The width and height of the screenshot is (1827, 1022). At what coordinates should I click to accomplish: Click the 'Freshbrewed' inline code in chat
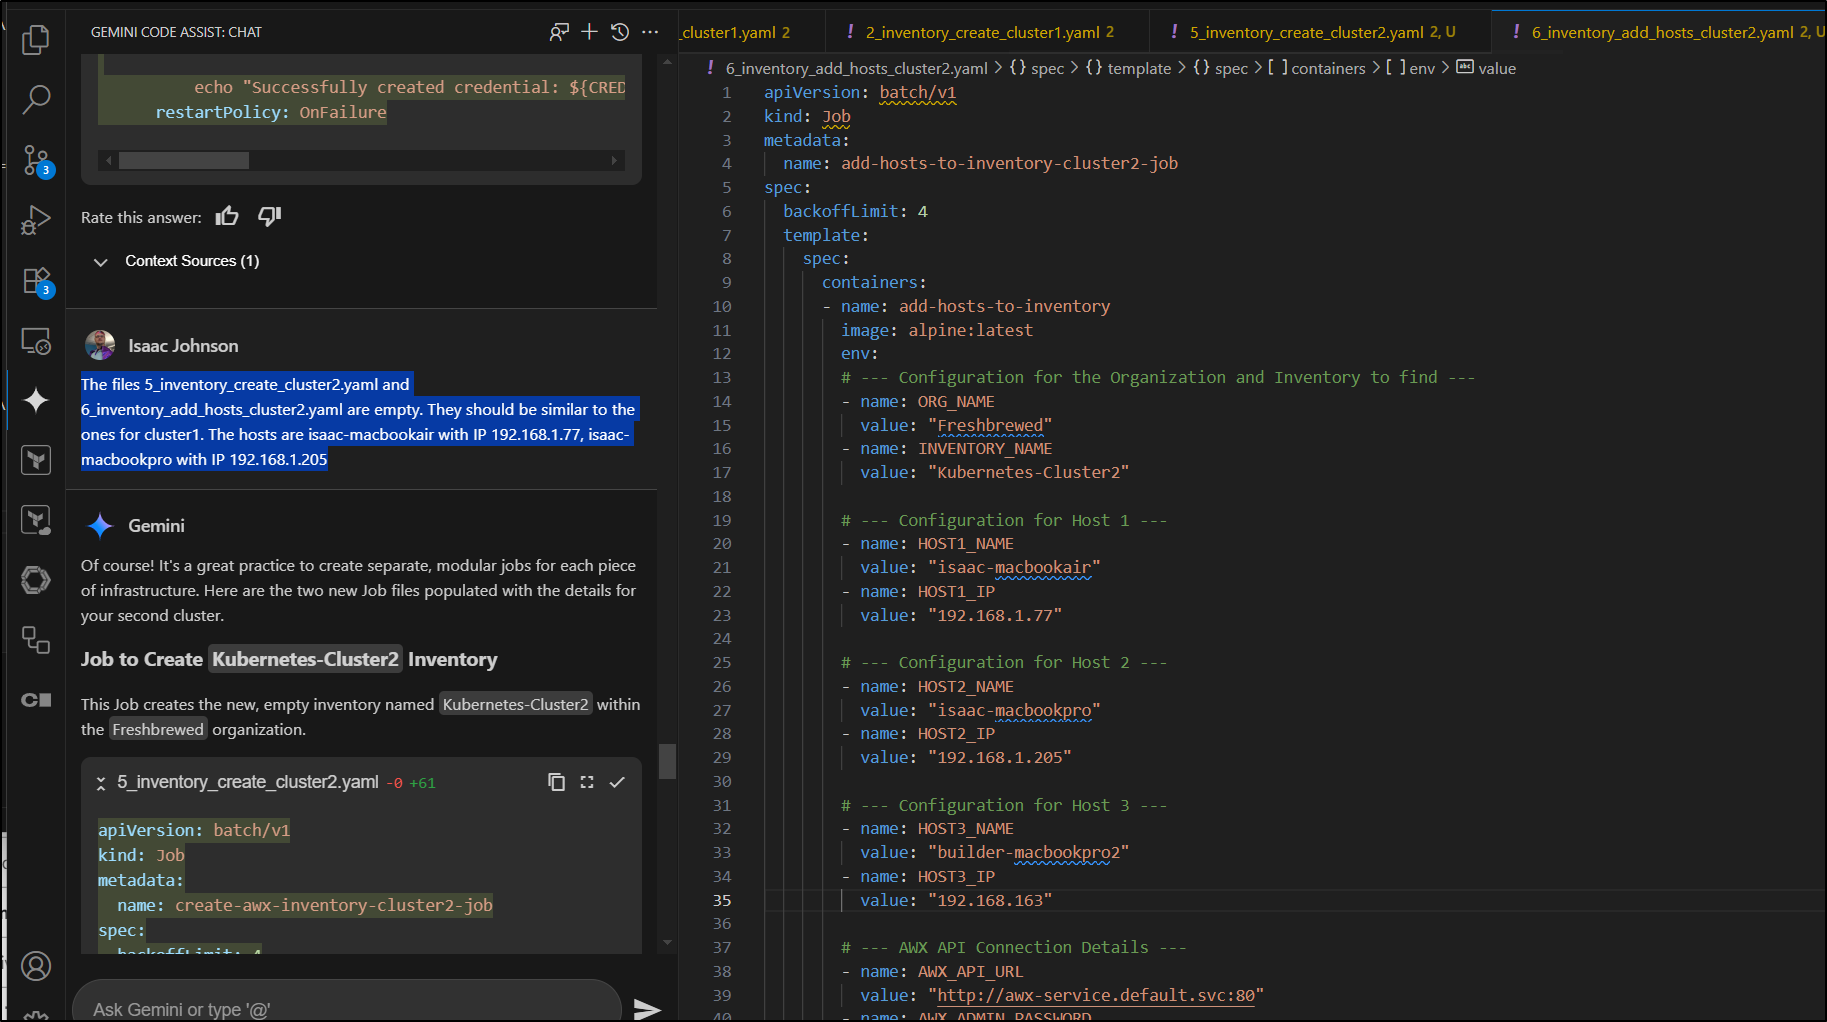point(158,729)
